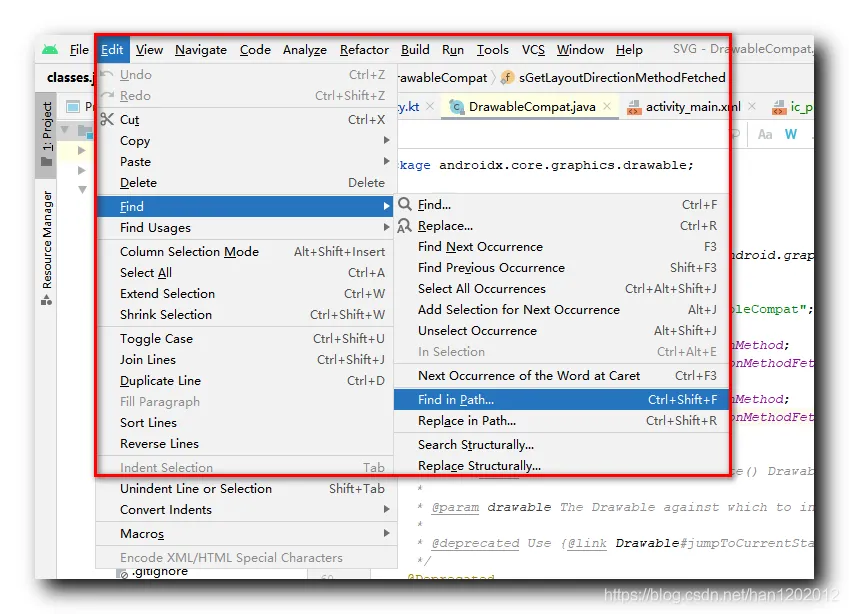This screenshot has width=849, height=614.
Task: Choose Select All entry
Action: coord(245,273)
